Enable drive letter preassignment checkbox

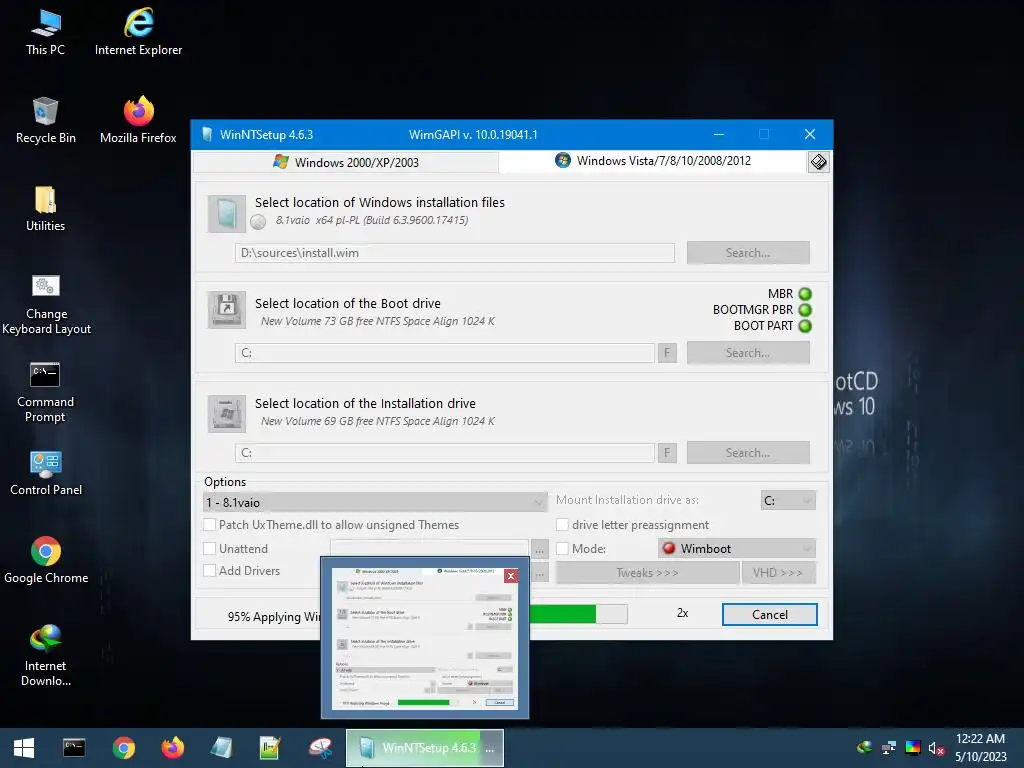tap(562, 524)
